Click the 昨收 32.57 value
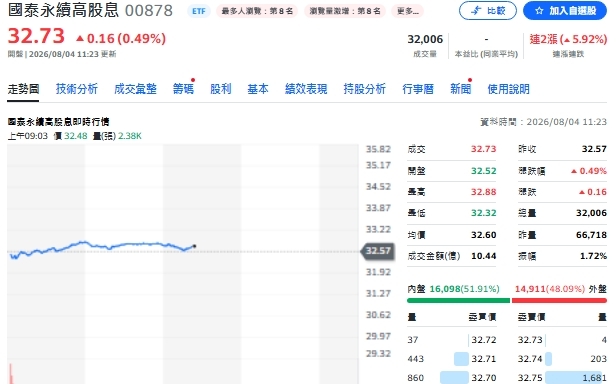The width and height of the screenshot is (616, 384). click(x=594, y=149)
